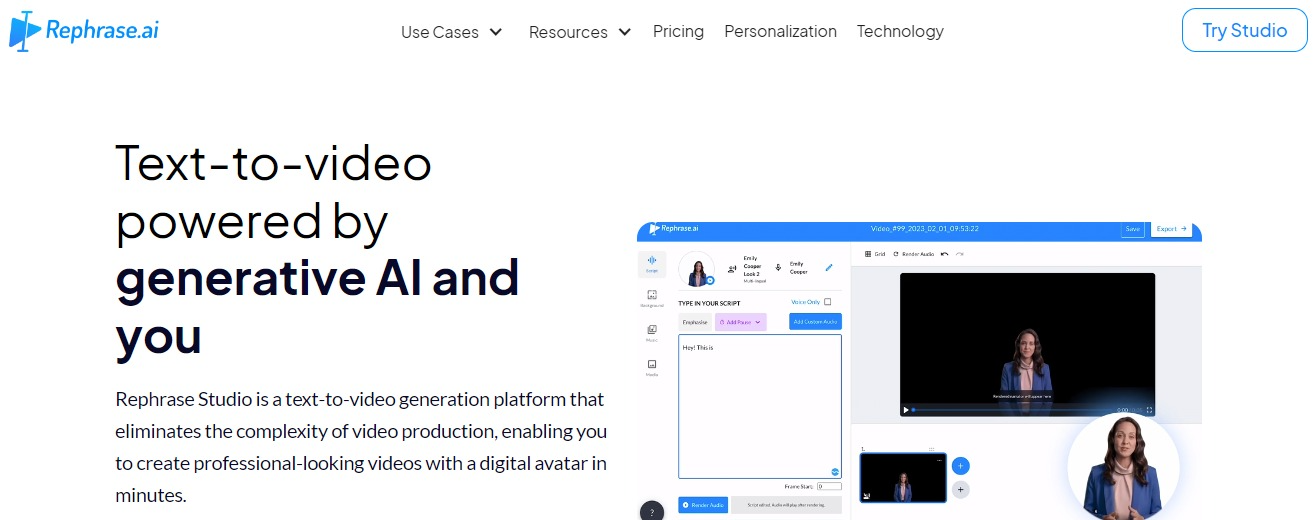
Task: Click the pencil edit icon
Action: [x=828, y=267]
